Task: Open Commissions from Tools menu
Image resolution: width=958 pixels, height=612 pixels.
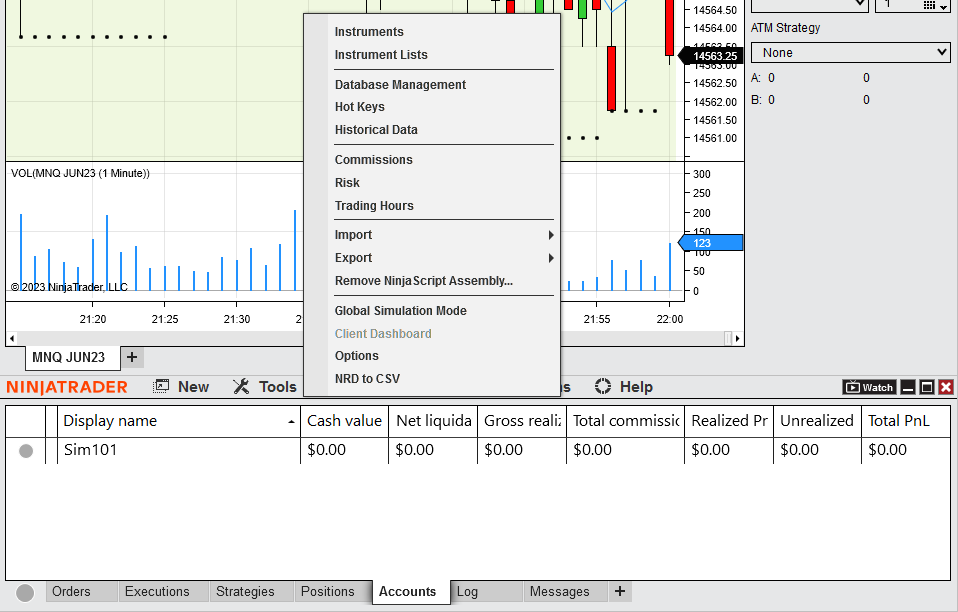Action: click(x=373, y=160)
